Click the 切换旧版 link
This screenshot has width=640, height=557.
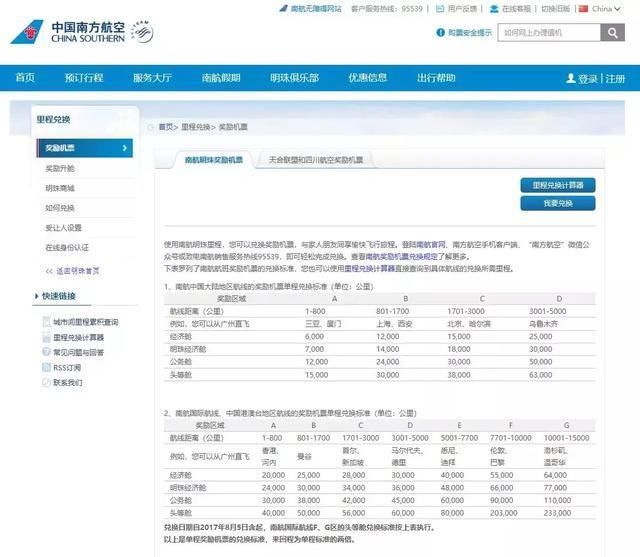555,9
